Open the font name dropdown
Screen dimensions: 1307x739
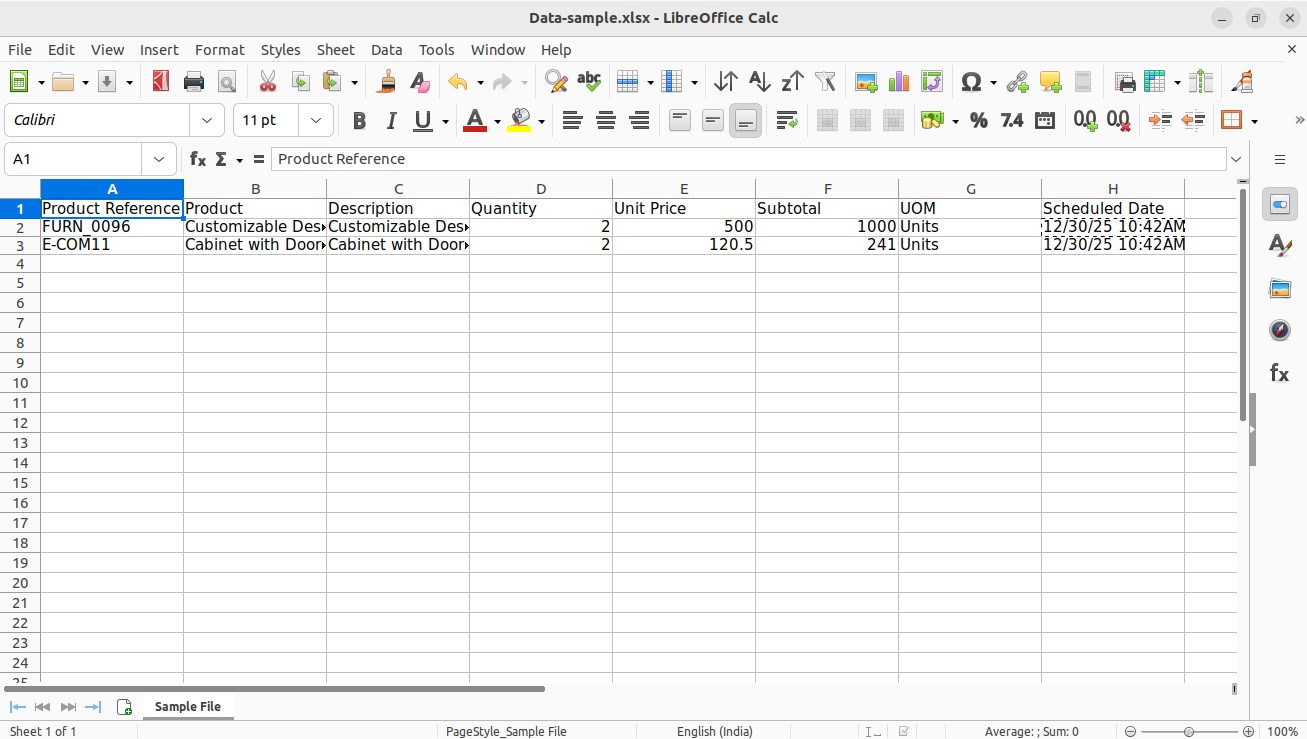207,120
